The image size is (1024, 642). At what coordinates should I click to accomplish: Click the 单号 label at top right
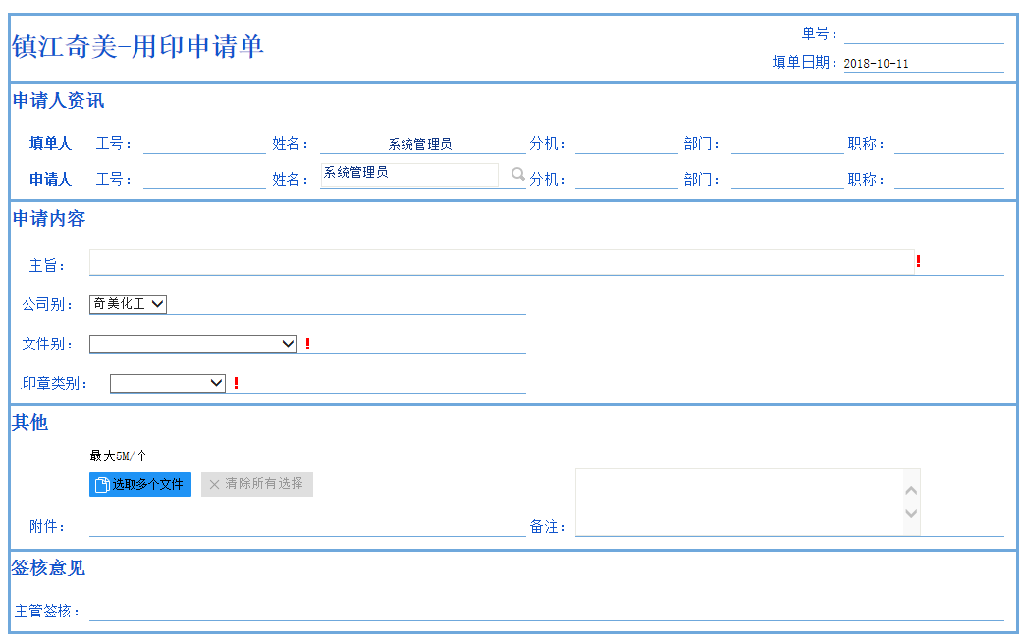pyautogui.click(x=819, y=34)
